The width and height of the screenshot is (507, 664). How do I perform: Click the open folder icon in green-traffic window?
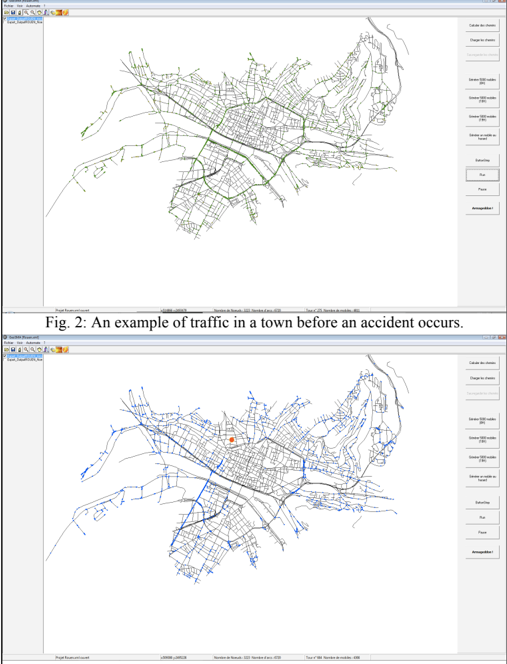pyautogui.click(x=6, y=13)
